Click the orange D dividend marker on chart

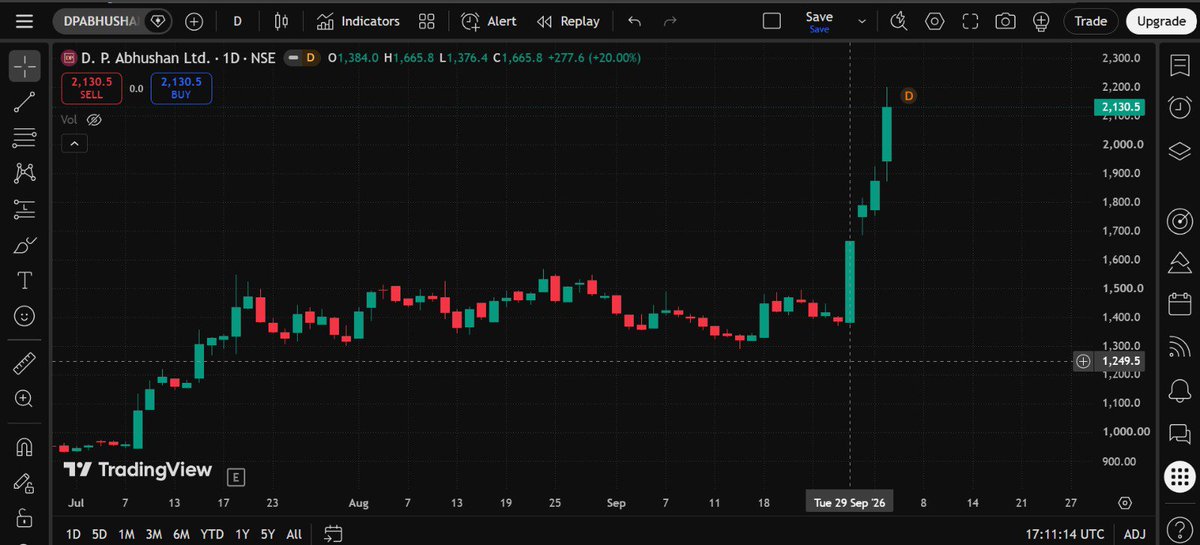[908, 95]
